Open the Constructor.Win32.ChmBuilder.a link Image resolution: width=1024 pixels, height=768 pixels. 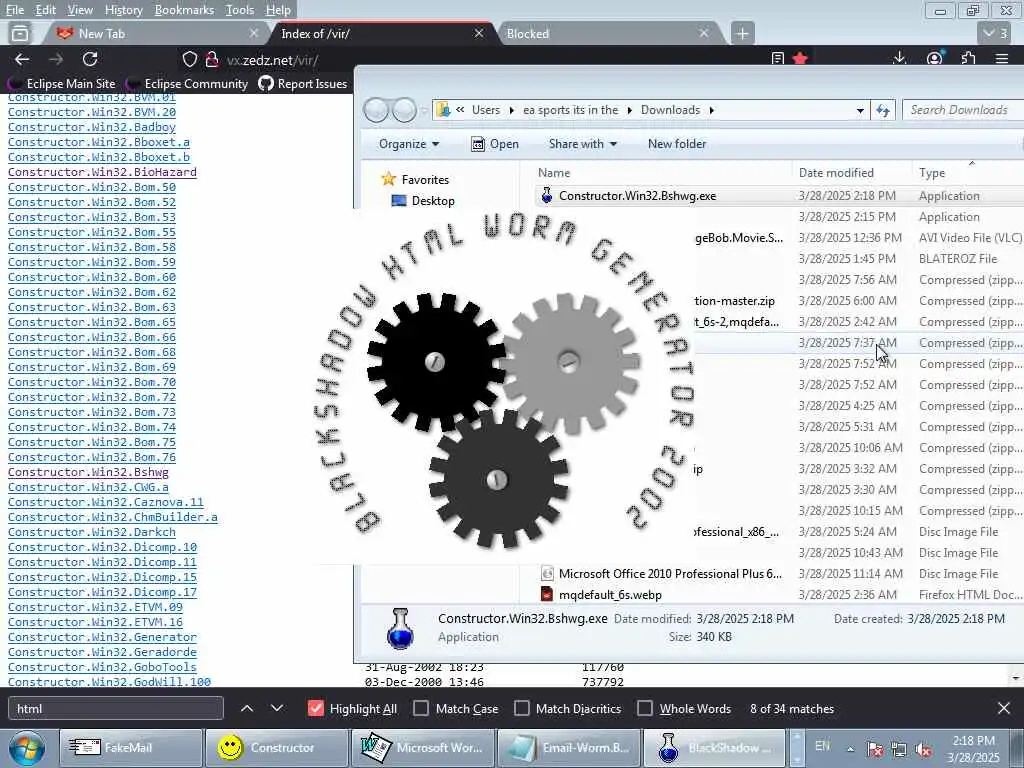[x=112, y=517]
